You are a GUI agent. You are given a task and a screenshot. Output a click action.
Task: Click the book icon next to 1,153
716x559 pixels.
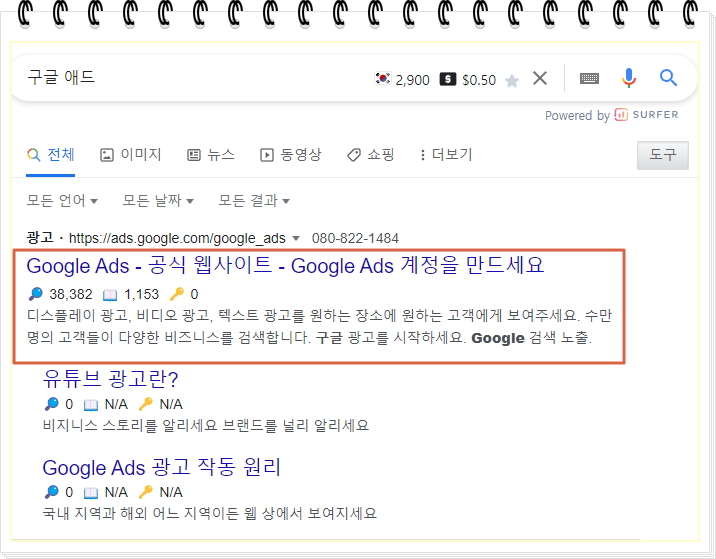point(110,295)
